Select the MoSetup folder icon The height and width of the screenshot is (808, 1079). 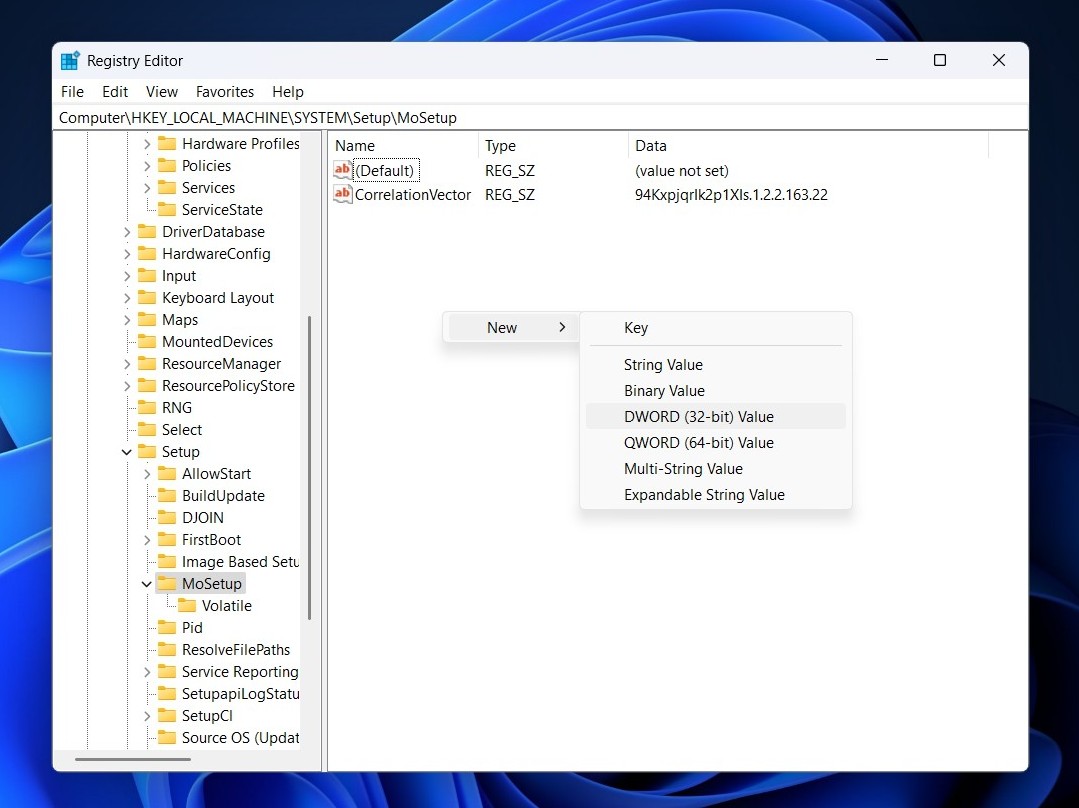point(166,583)
